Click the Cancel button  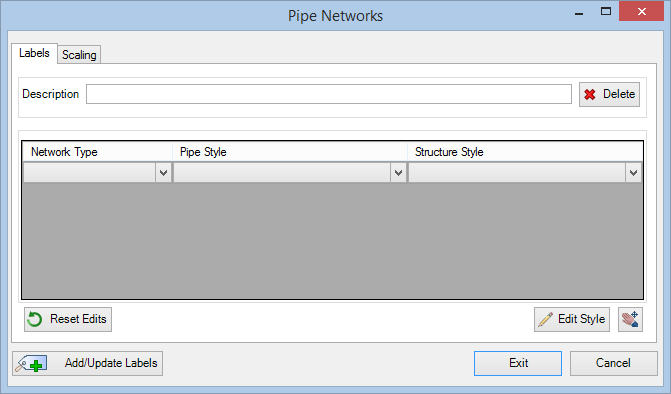[x=613, y=363]
